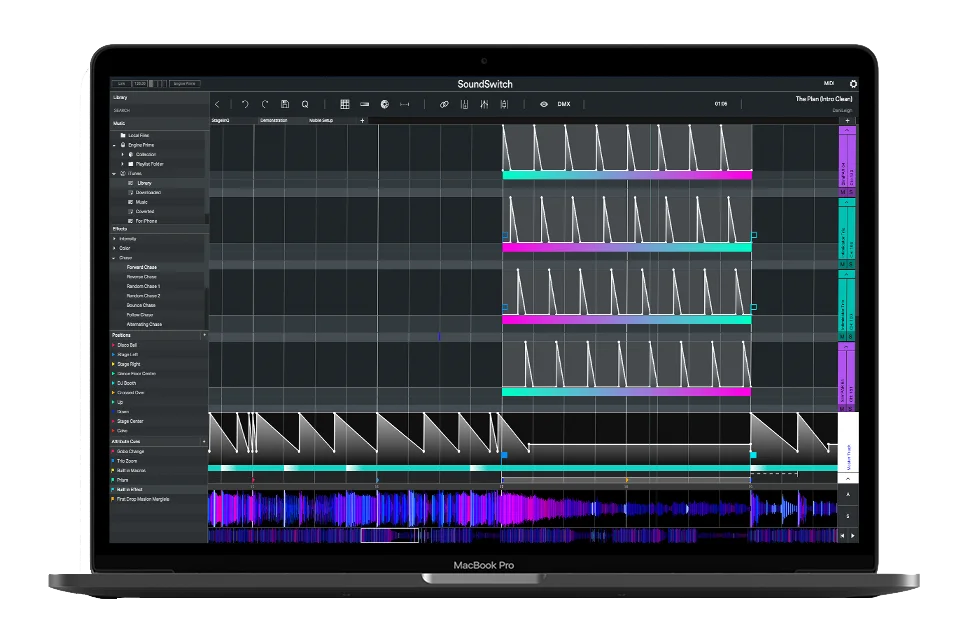This screenshot has width=966, height=631.
Task: Click the red cue marker flag on timeline
Action: pyautogui.click(x=253, y=479)
